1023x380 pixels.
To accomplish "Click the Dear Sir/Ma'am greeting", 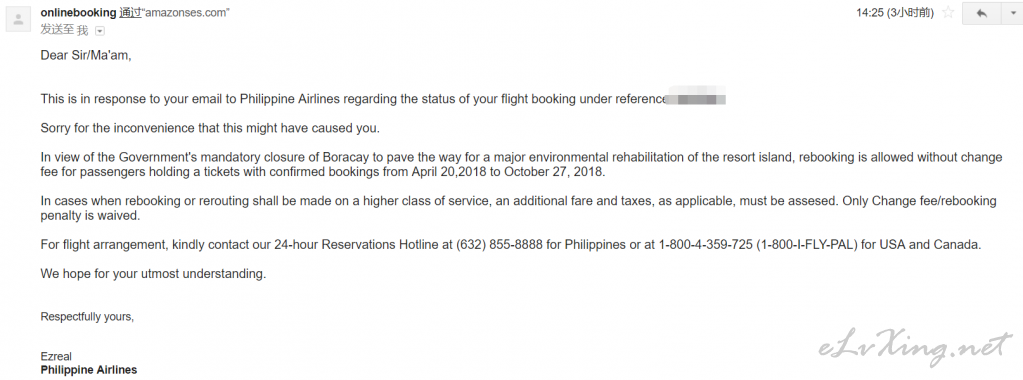I will pyautogui.click(x=86, y=55).
